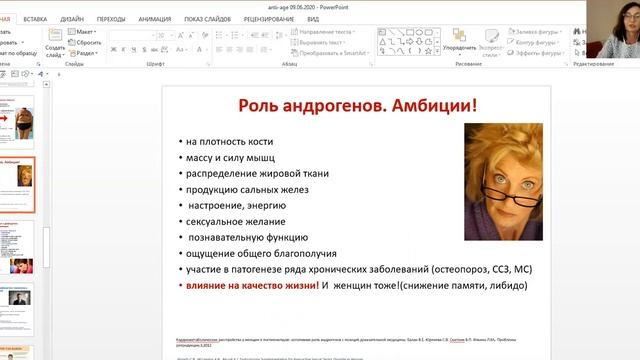Image resolution: width=640 pixels, height=360 pixels.
Task: Click the slide title Роль андрогенов. Амбиции!
Action: tap(358, 106)
